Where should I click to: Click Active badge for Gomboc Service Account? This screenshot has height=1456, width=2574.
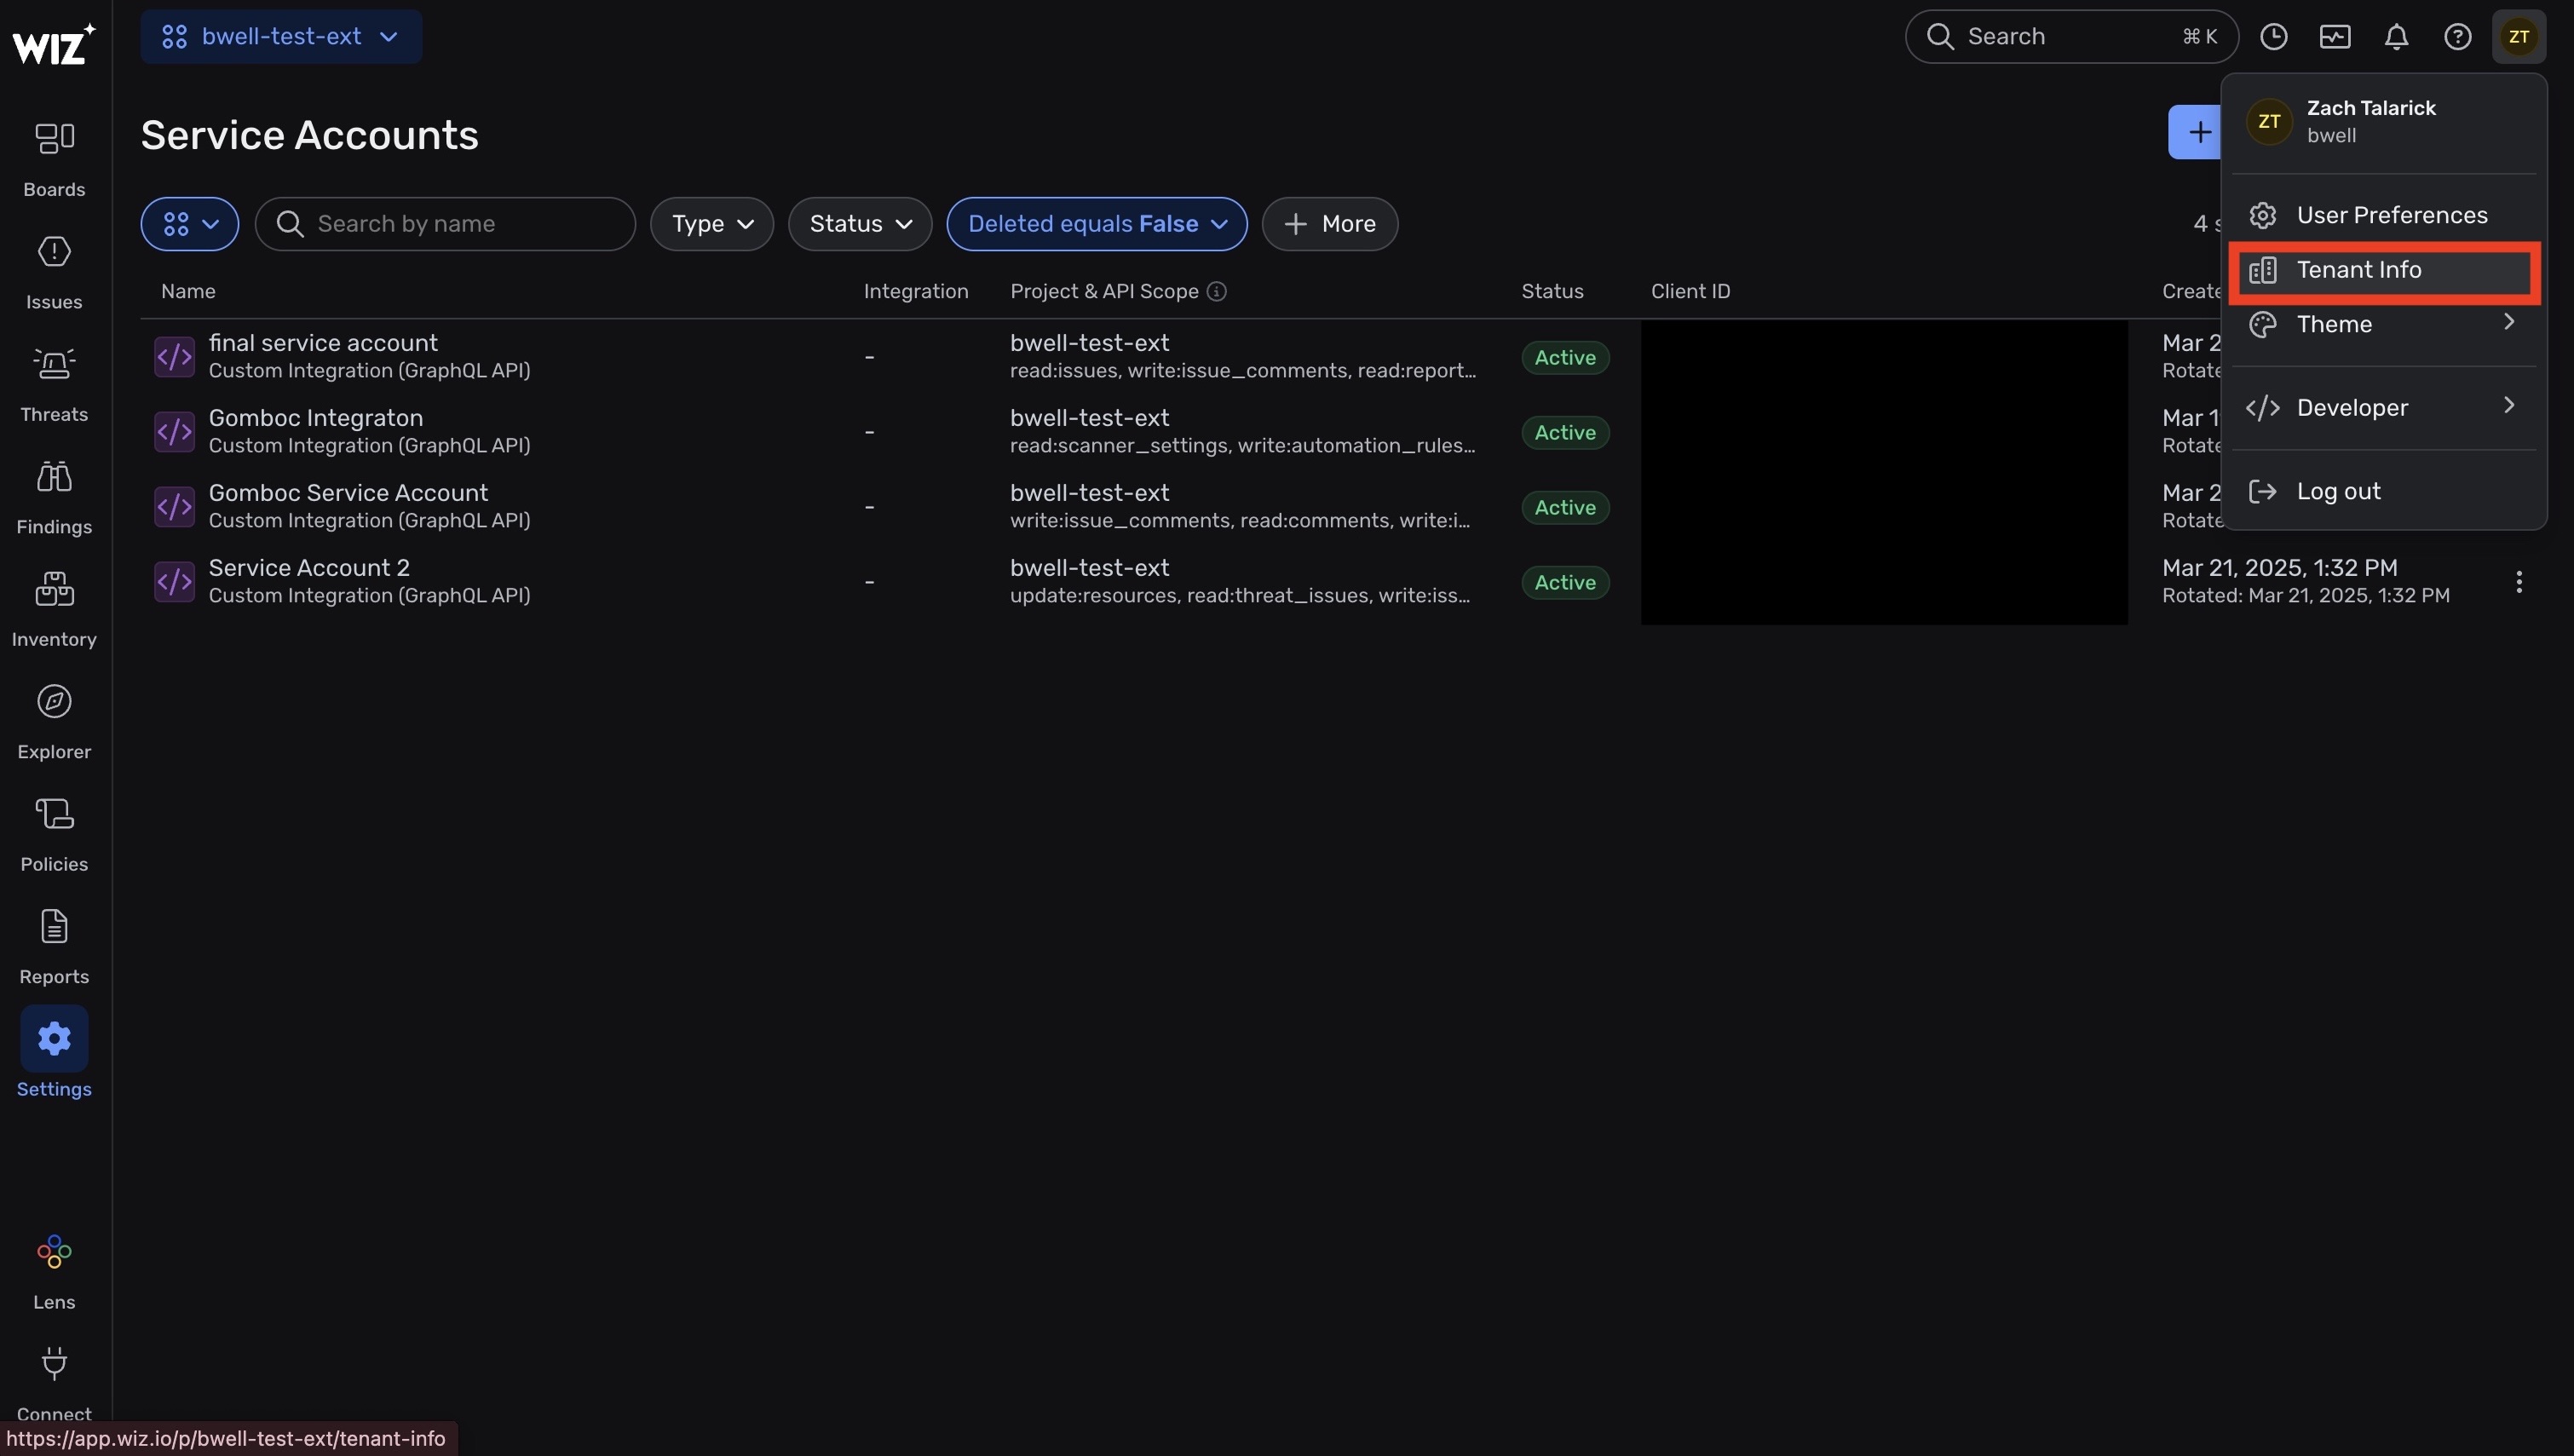[1565, 508]
